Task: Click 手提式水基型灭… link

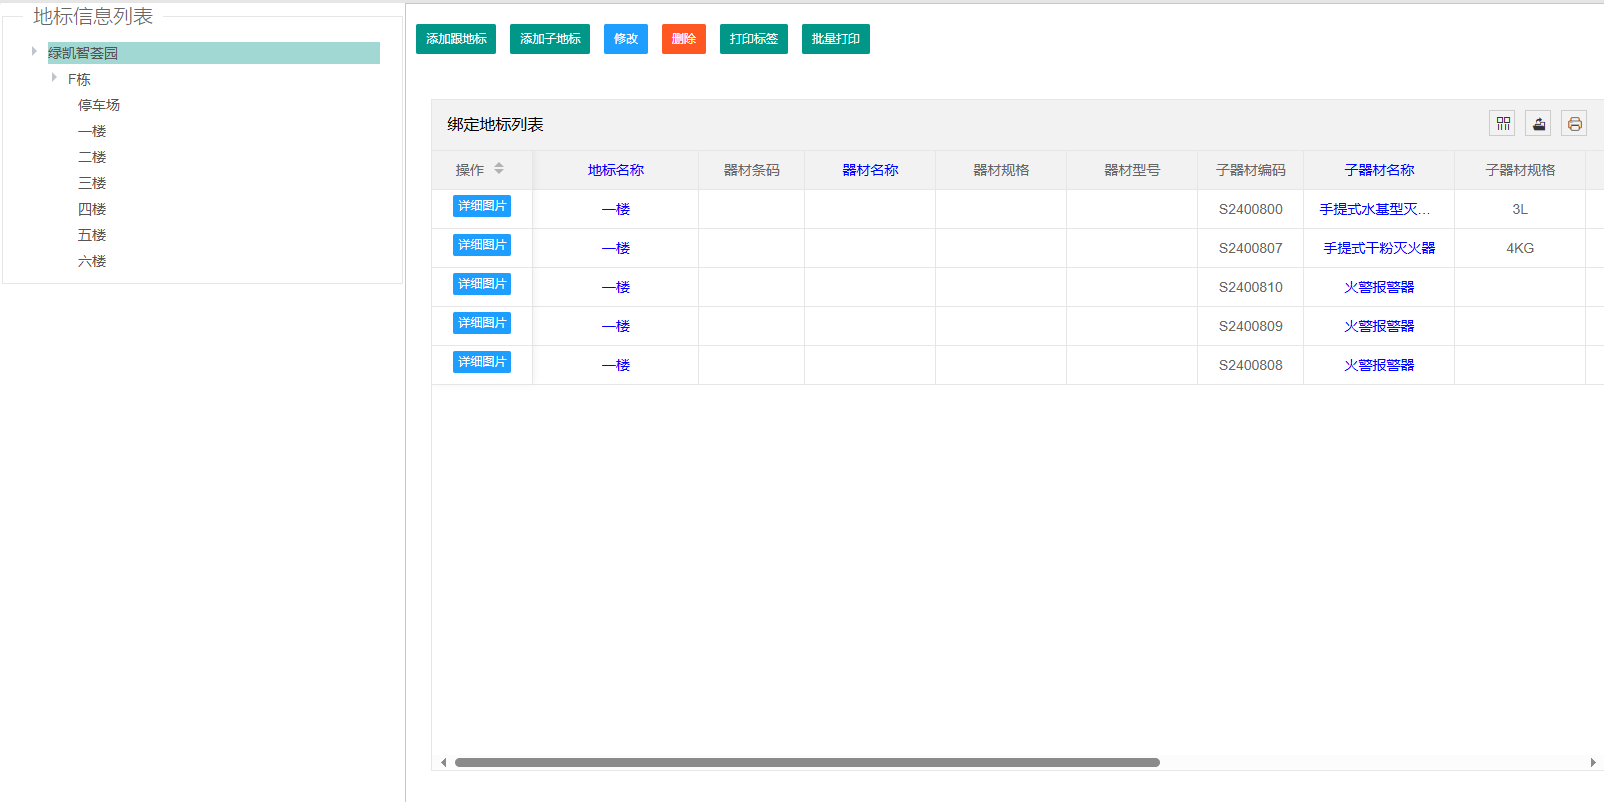Action: pyautogui.click(x=1375, y=209)
